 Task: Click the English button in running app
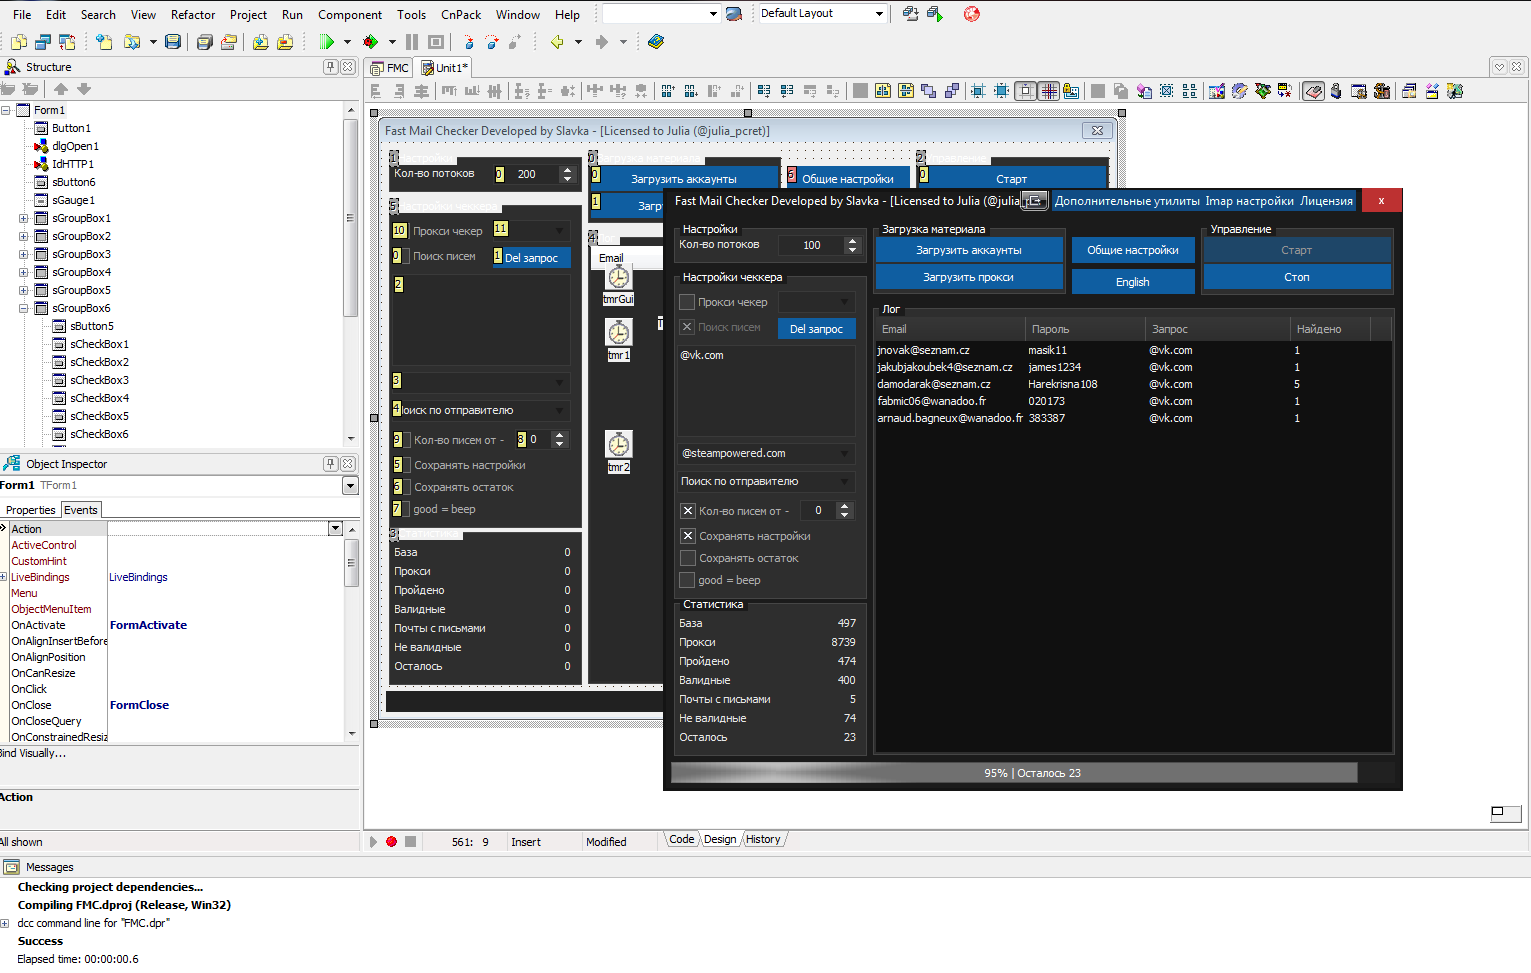tap(1133, 282)
